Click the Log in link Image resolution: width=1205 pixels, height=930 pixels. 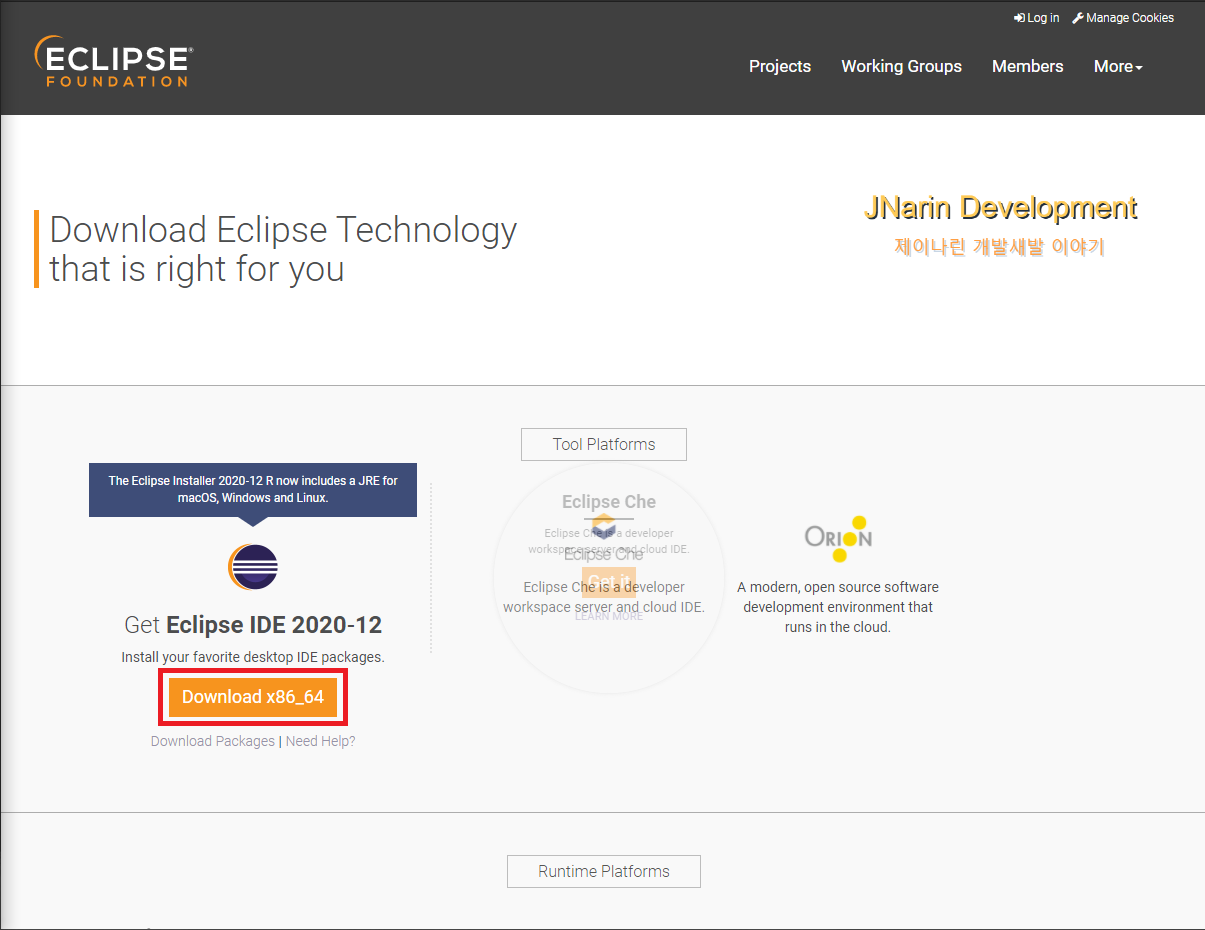point(1036,18)
